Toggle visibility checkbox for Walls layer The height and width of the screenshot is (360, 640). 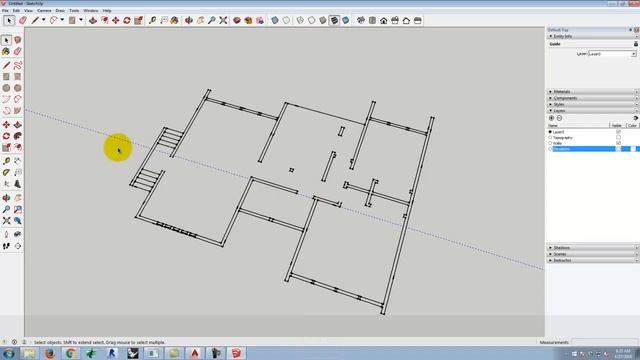(x=618, y=143)
